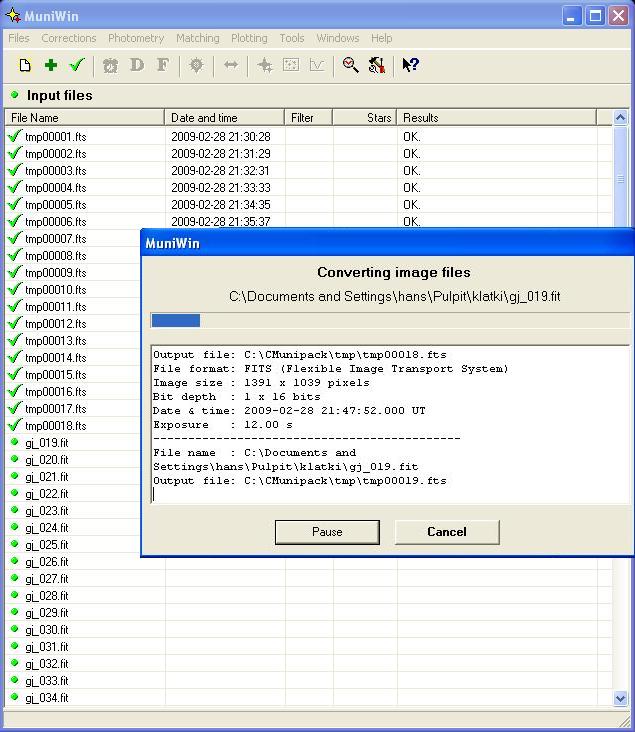Select gj_034.fit in the file list
This screenshot has height=732, width=635.
click(x=47, y=698)
